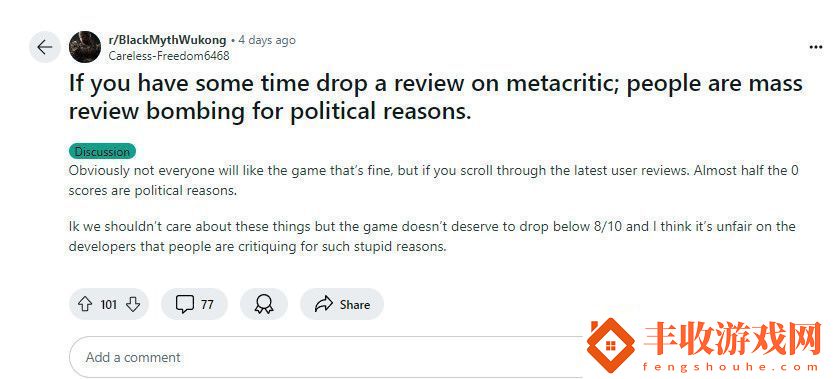
Task: Click the paragraph starting 'Ik we shouldn't care'
Action: [x=432, y=237]
